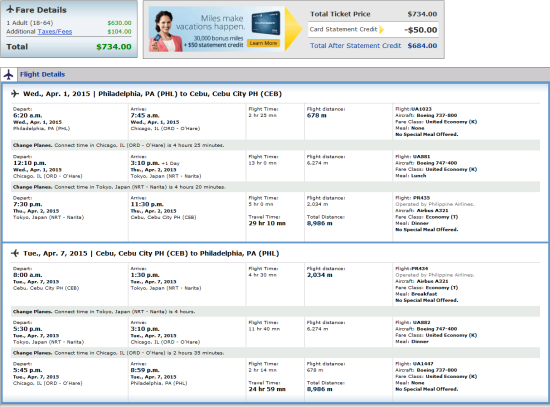This screenshot has width=550, height=407.
Task: Select the $104.00 taxes amount
Action: click(119, 32)
